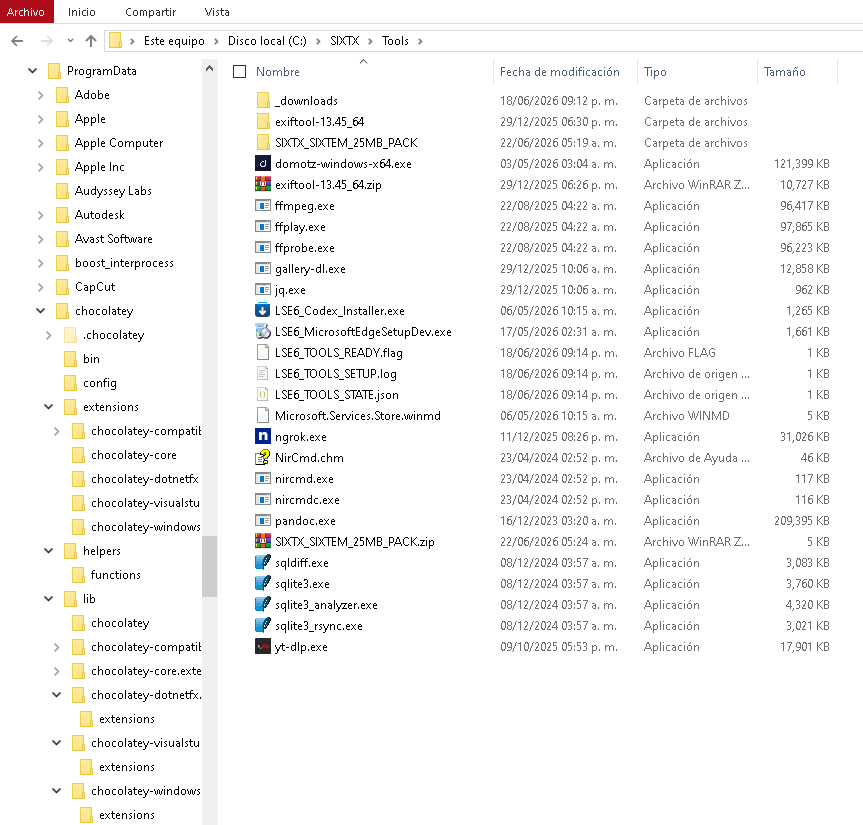
Task: Expand the Tools breadcrumb chevron
Action: 420,41
